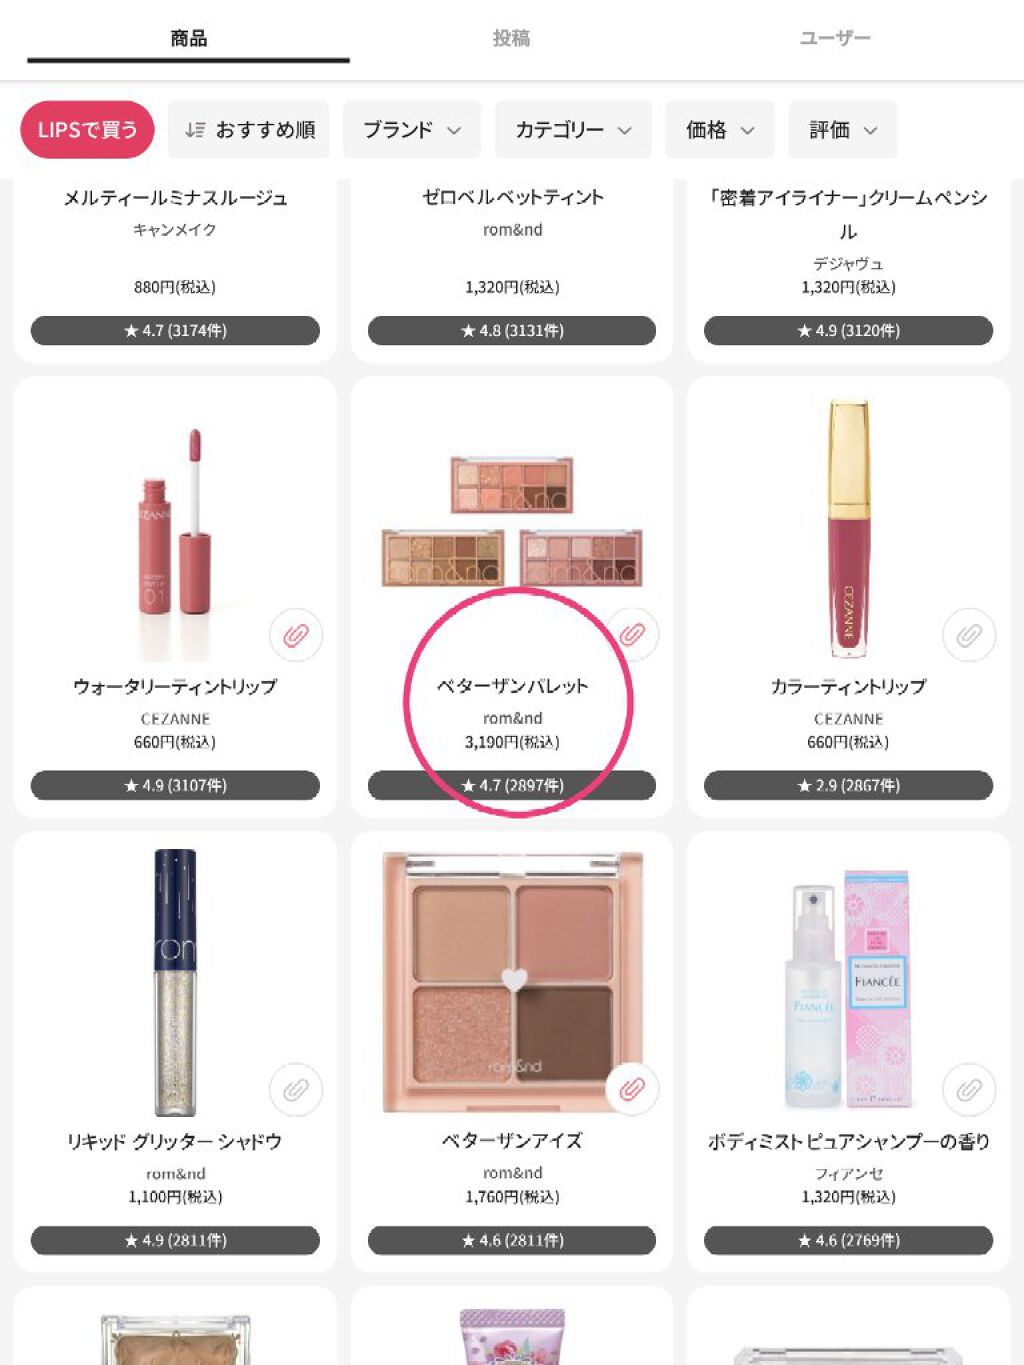Image resolution: width=1024 pixels, height=1365 pixels.
Task: Switch to the ユーザー tab
Action: pyautogui.click(x=835, y=38)
